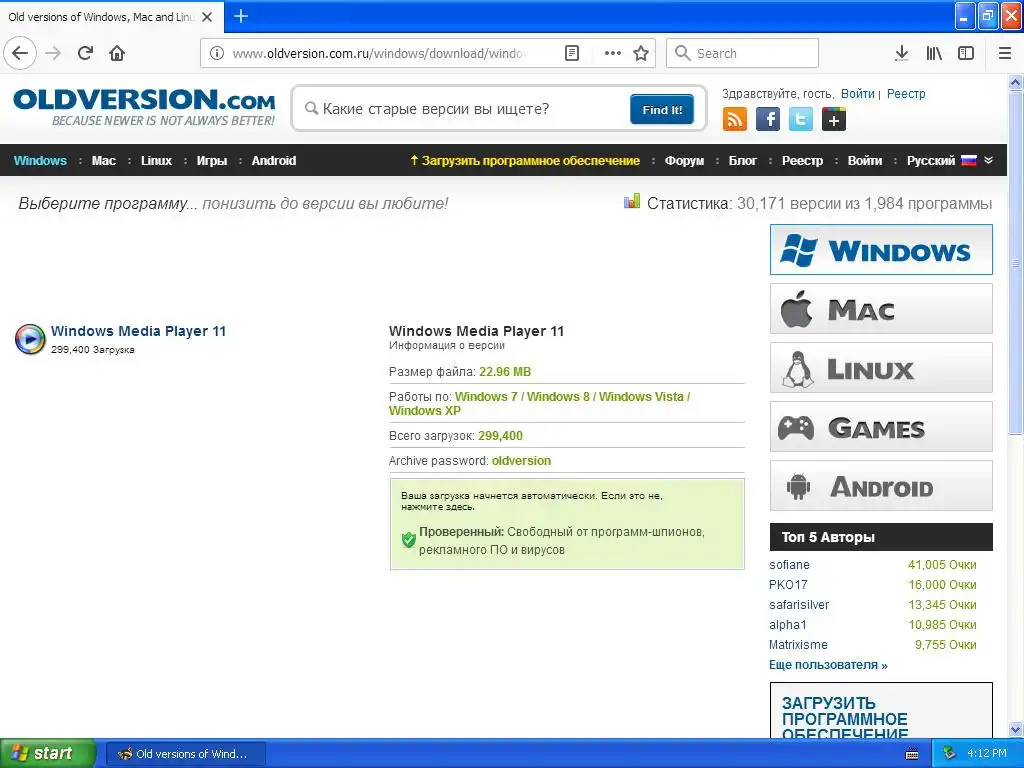Click Реестр link beside guest greeting
The height and width of the screenshot is (768, 1024).
point(906,93)
